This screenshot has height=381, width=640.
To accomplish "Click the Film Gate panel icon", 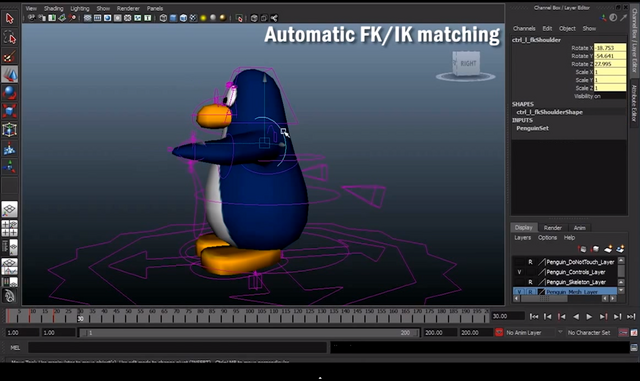I will pos(97,18).
